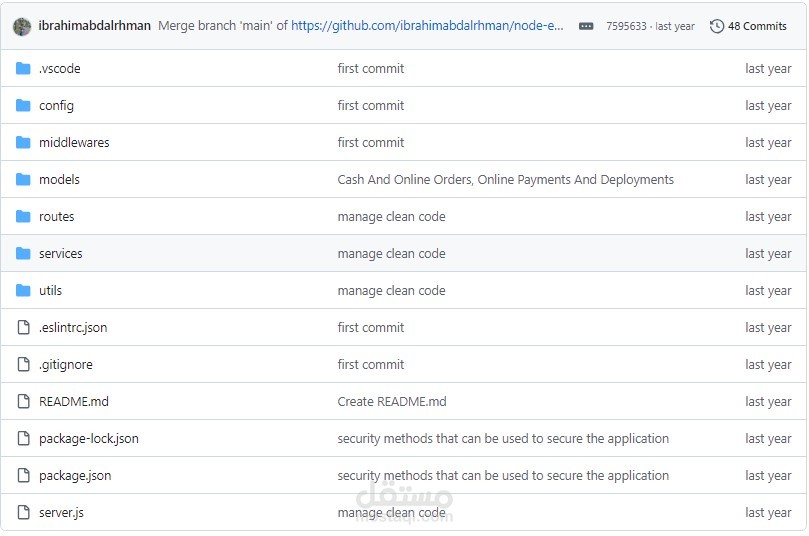The image size is (809, 536).
Task: Open the routes folder
Action: [x=57, y=217]
